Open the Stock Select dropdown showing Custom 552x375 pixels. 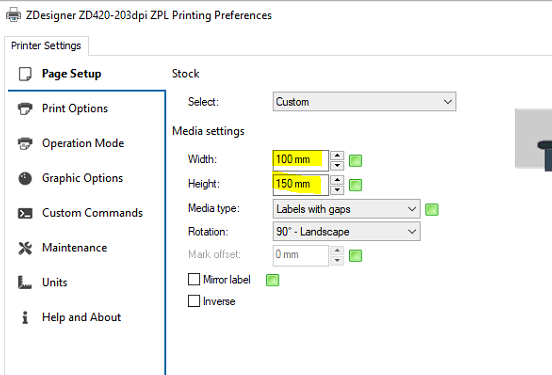(x=364, y=101)
